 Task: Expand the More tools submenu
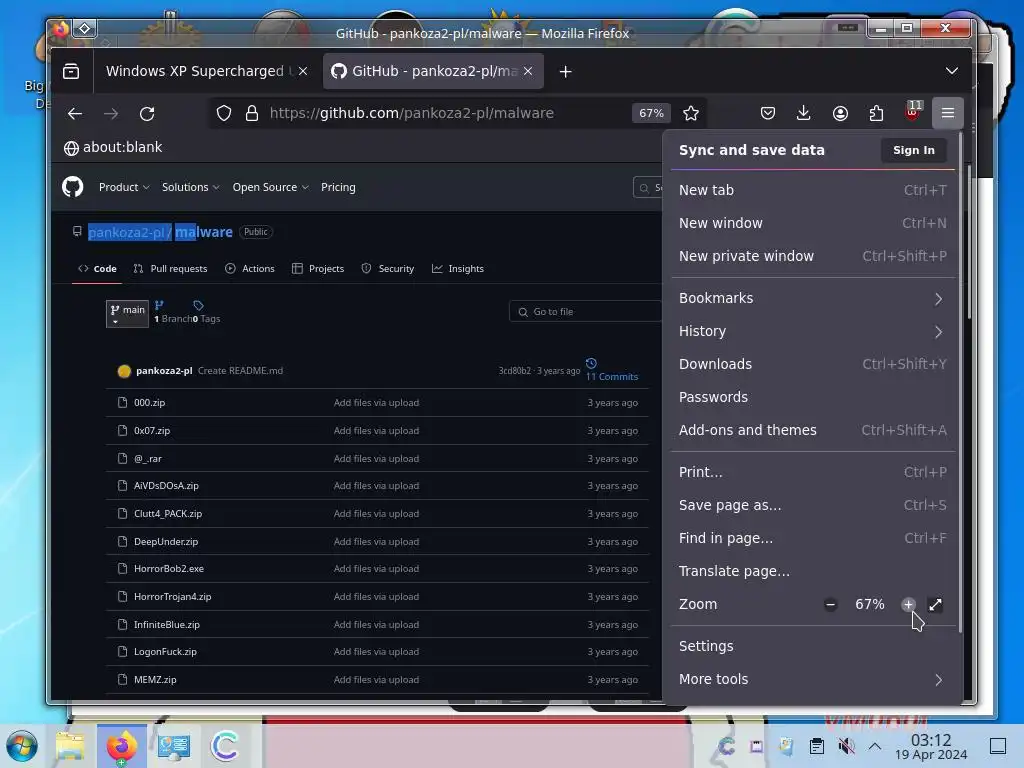click(x=812, y=679)
